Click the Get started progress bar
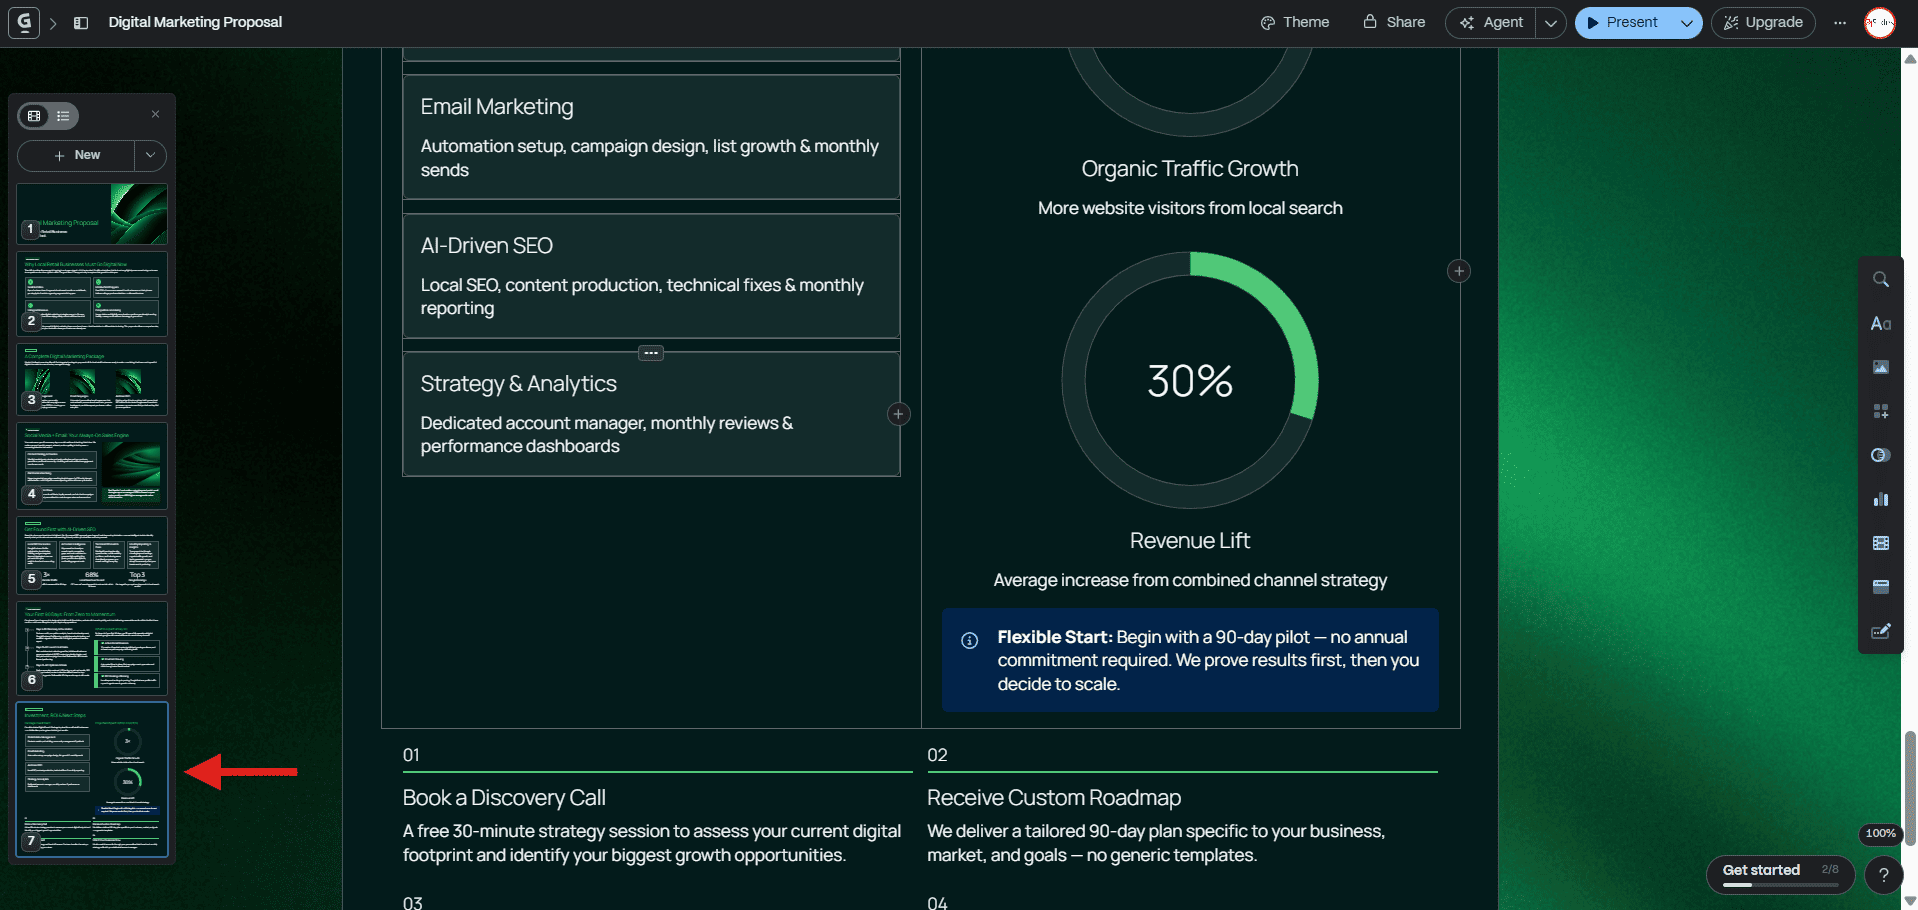Image resolution: width=1918 pixels, height=910 pixels. pyautogui.click(x=1780, y=885)
